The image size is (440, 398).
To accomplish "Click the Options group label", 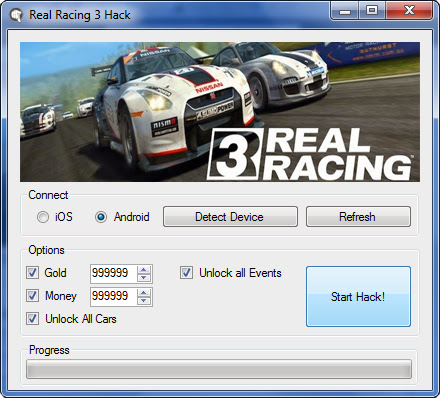I will coord(46,250).
